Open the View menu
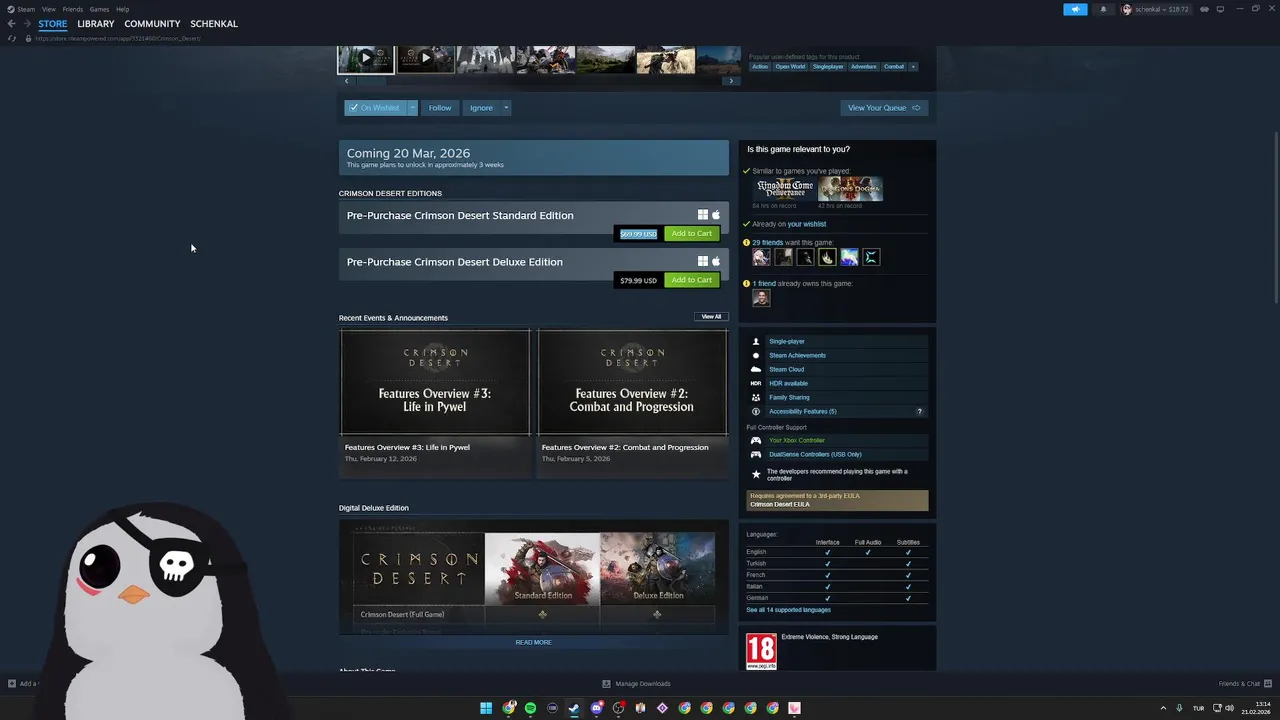1280x720 pixels. point(48,9)
